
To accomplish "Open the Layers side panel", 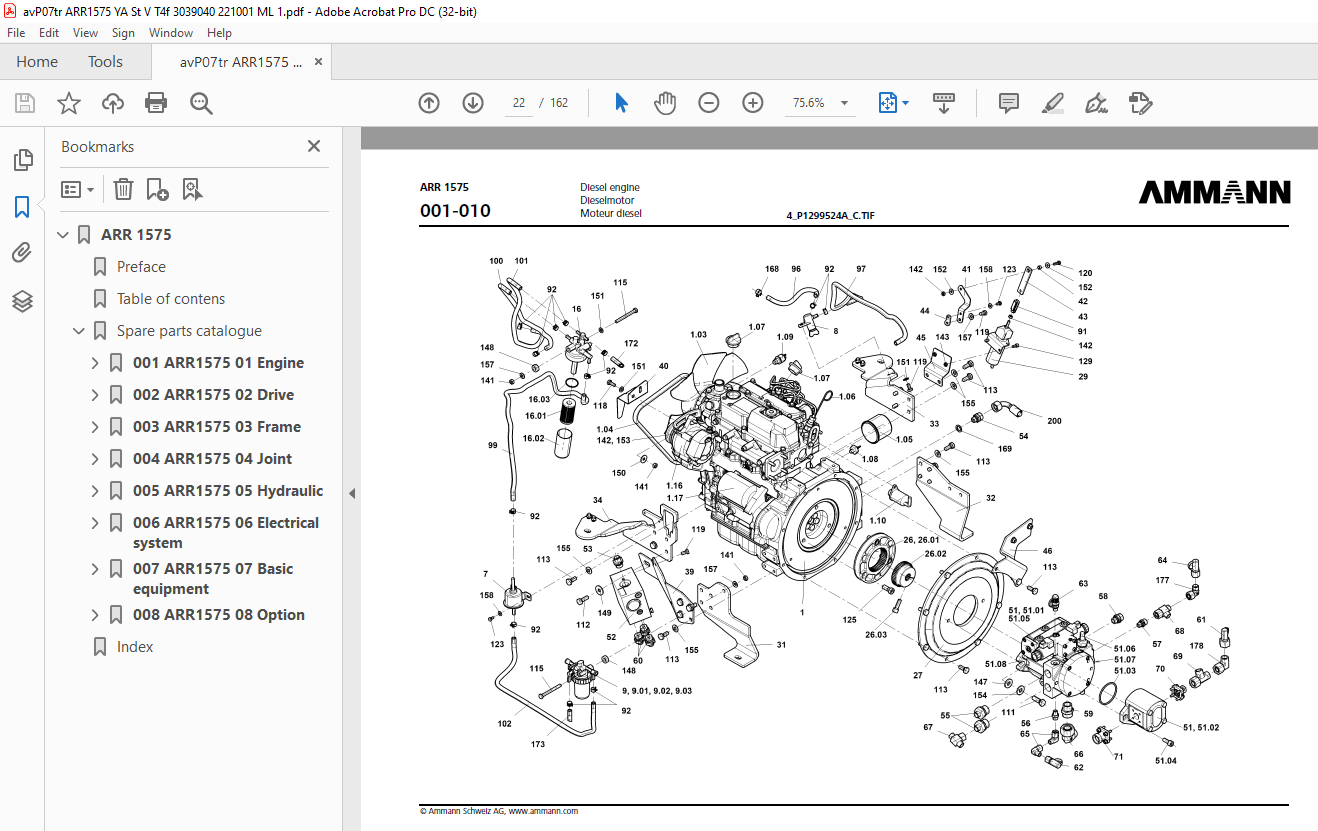I will [x=22, y=301].
